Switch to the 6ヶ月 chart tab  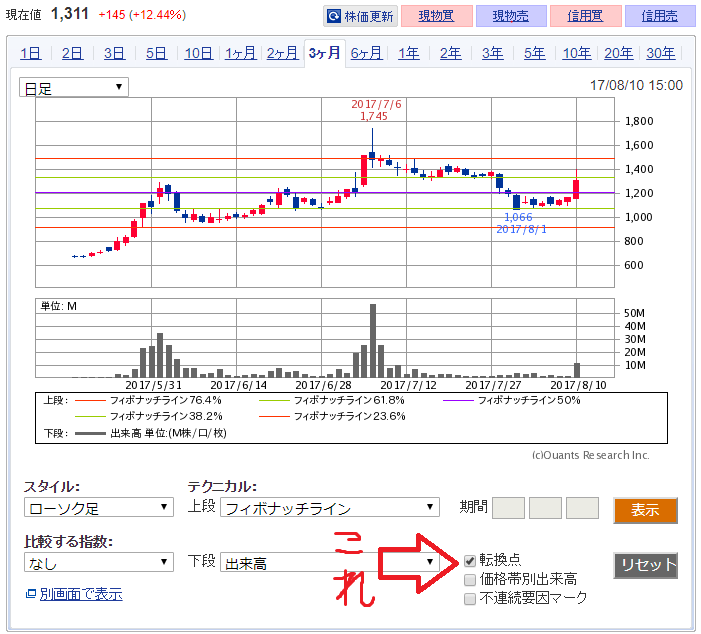(x=366, y=53)
